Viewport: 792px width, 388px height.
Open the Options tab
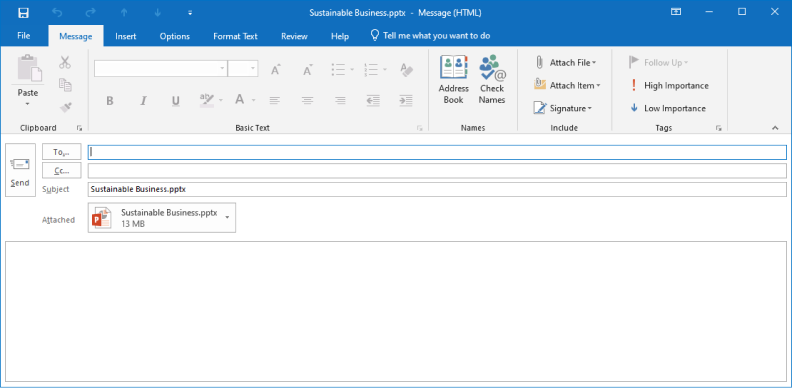[175, 36]
